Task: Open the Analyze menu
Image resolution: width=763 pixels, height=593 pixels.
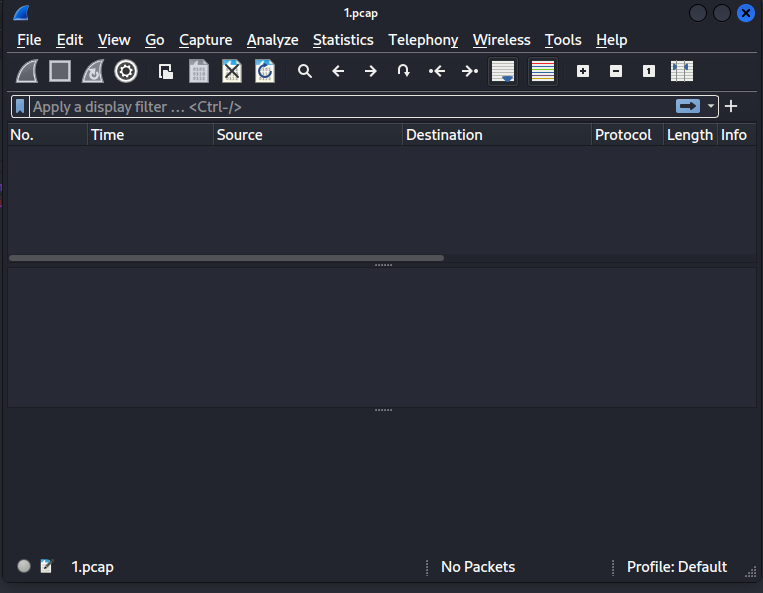Action: coord(272,40)
